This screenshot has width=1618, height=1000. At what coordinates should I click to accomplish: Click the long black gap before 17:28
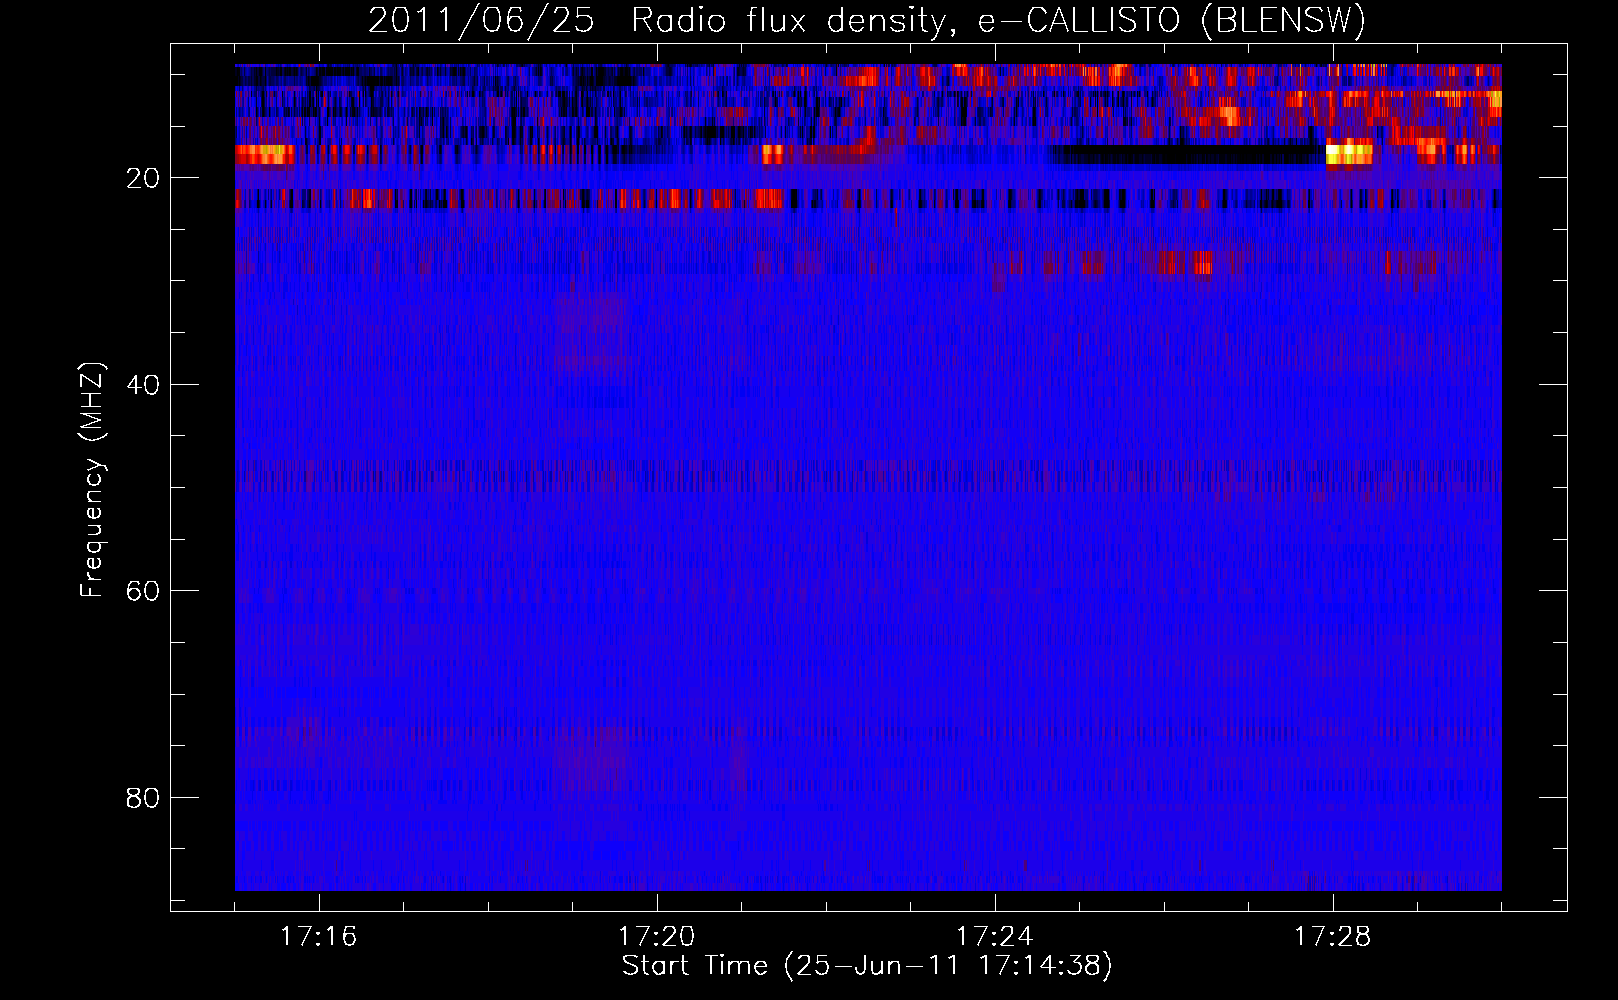tap(1186, 155)
